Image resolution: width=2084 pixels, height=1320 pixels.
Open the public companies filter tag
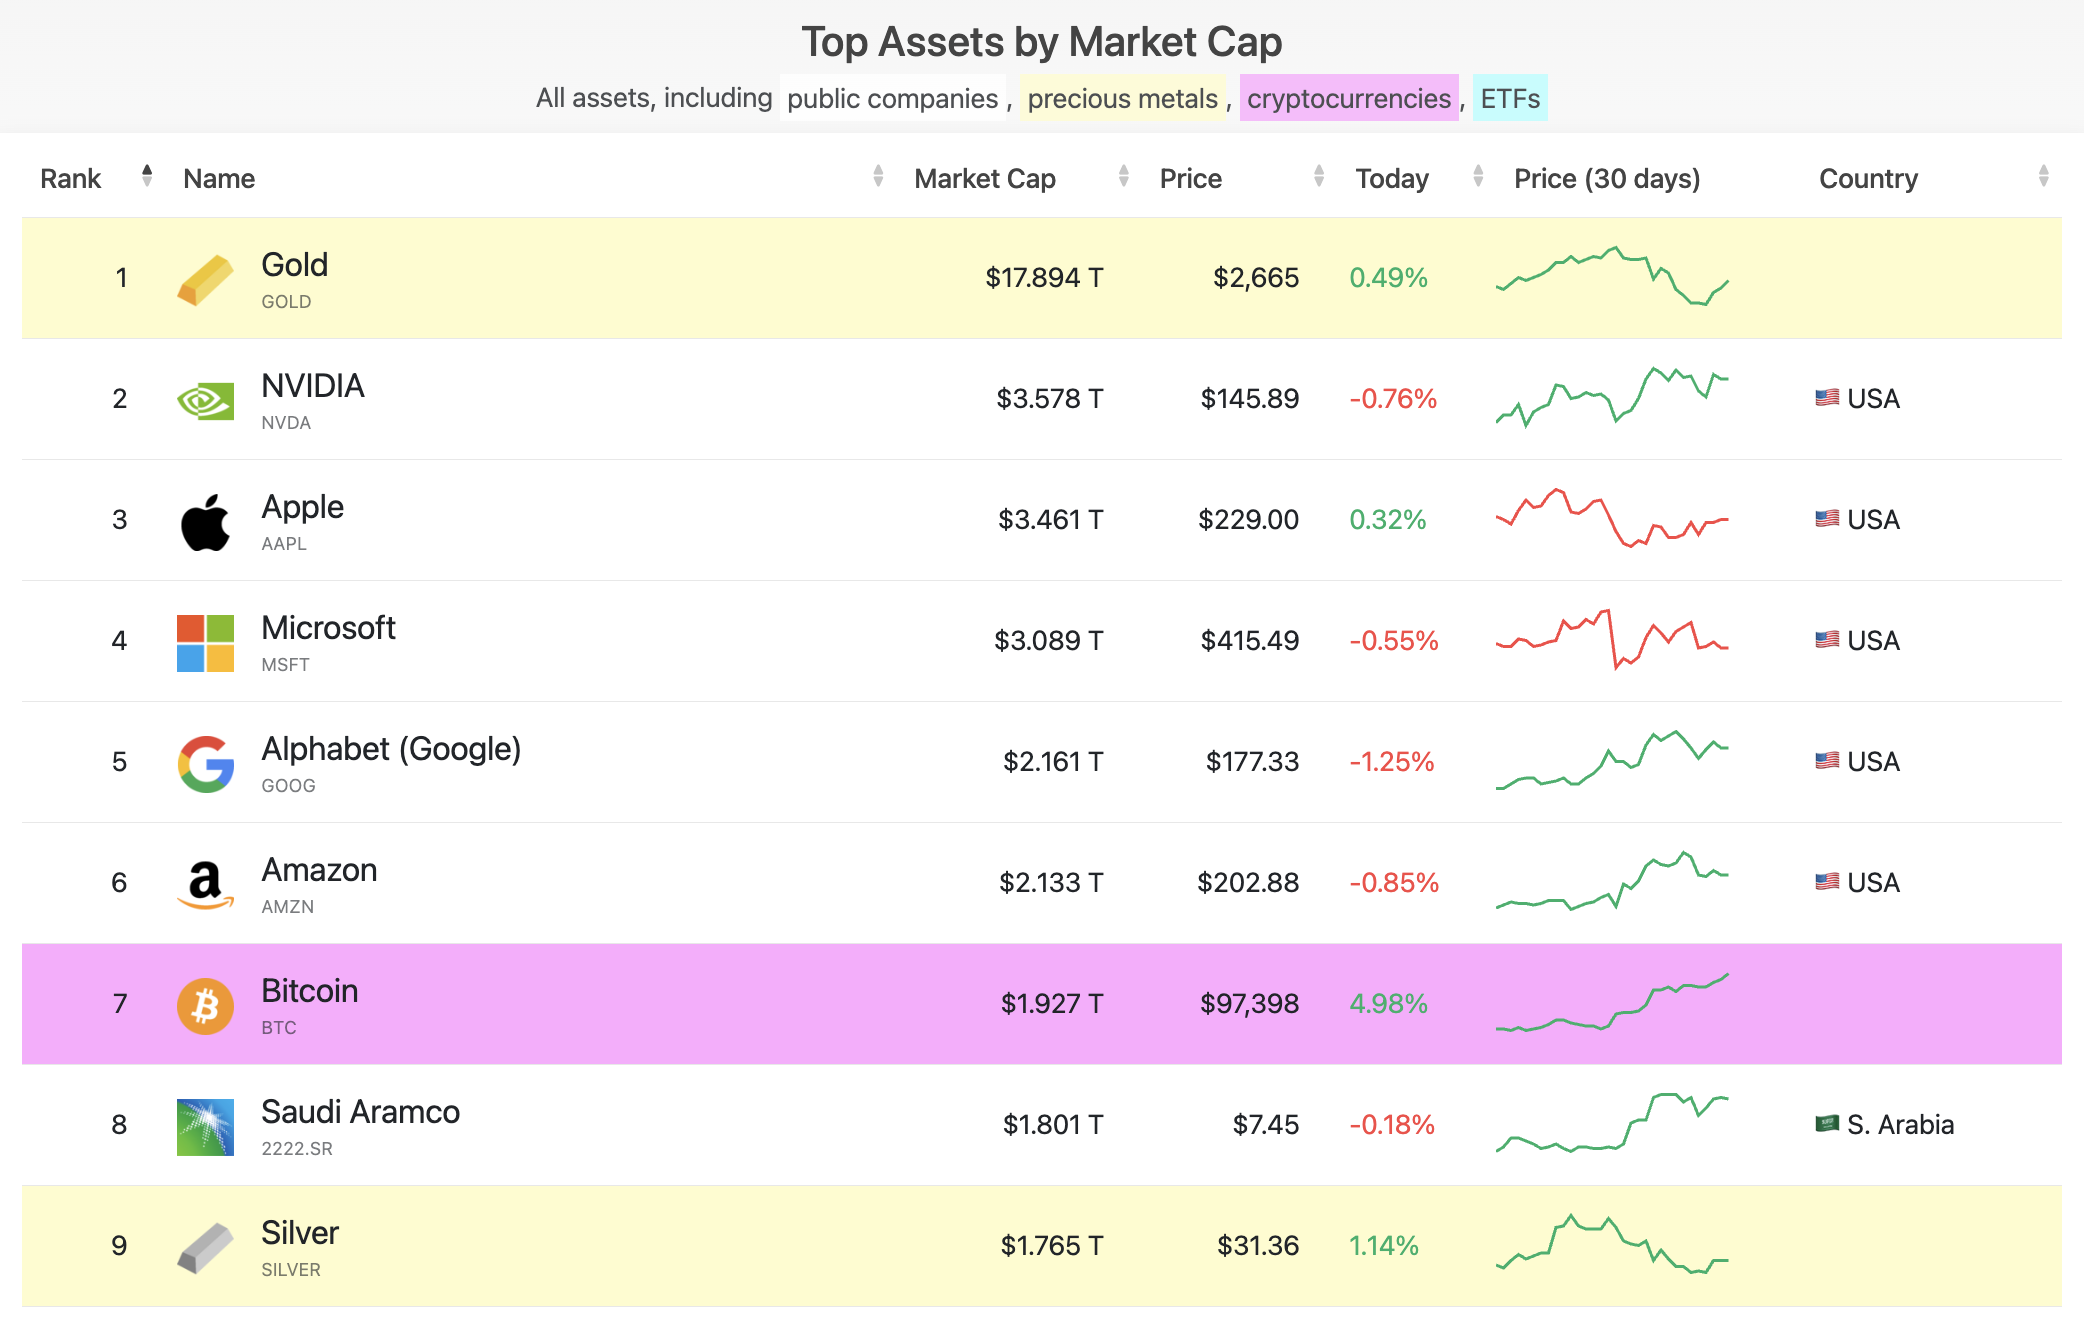(x=892, y=98)
